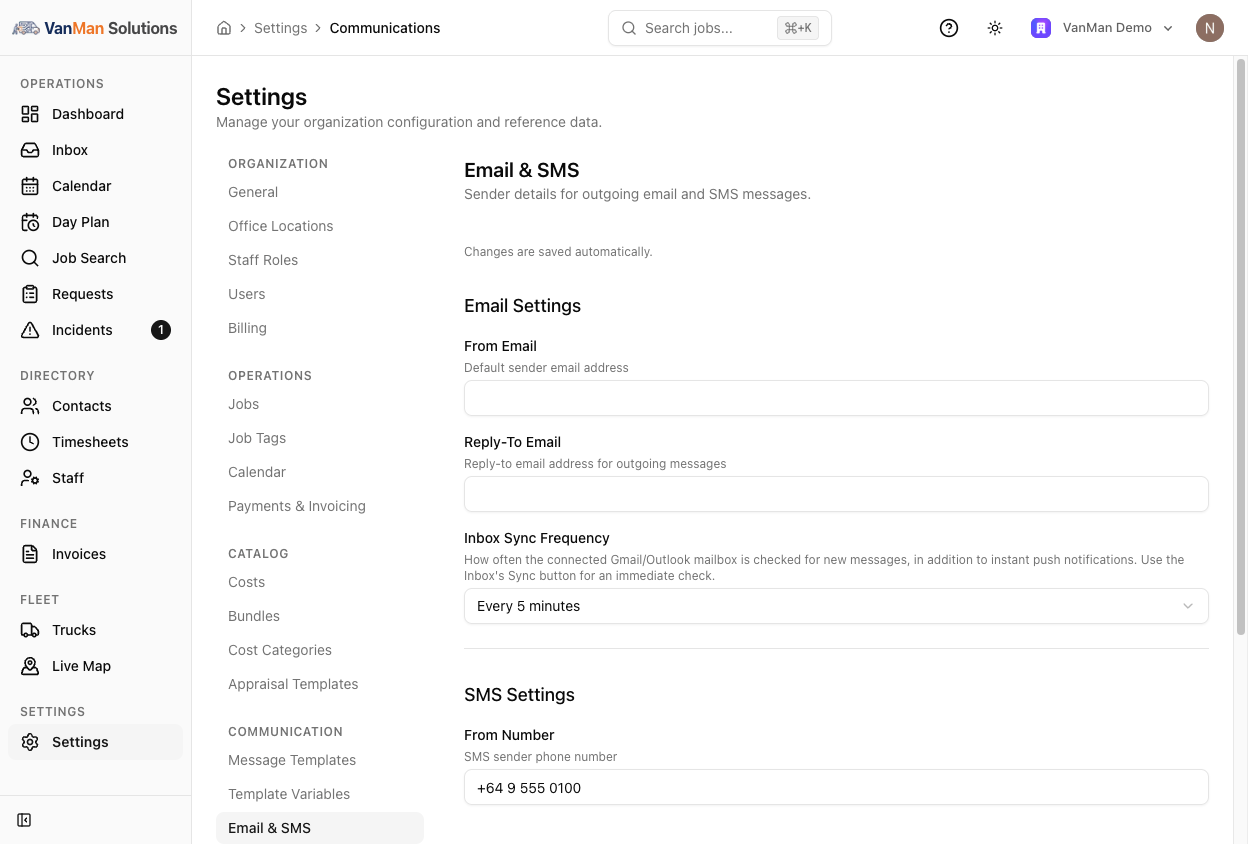Open Bundles catalog settings
1248x844 pixels.
254,616
